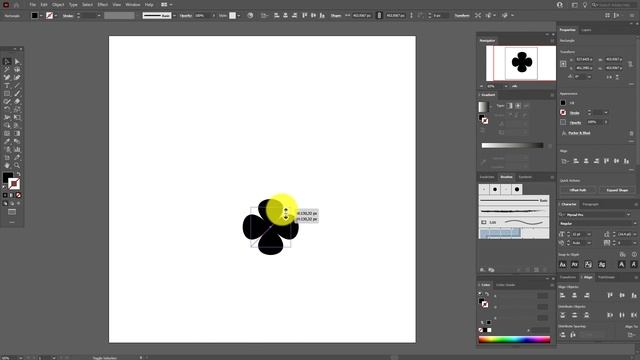Click the Stroke label in Properties panel
640x360 pixels.
[575, 113]
